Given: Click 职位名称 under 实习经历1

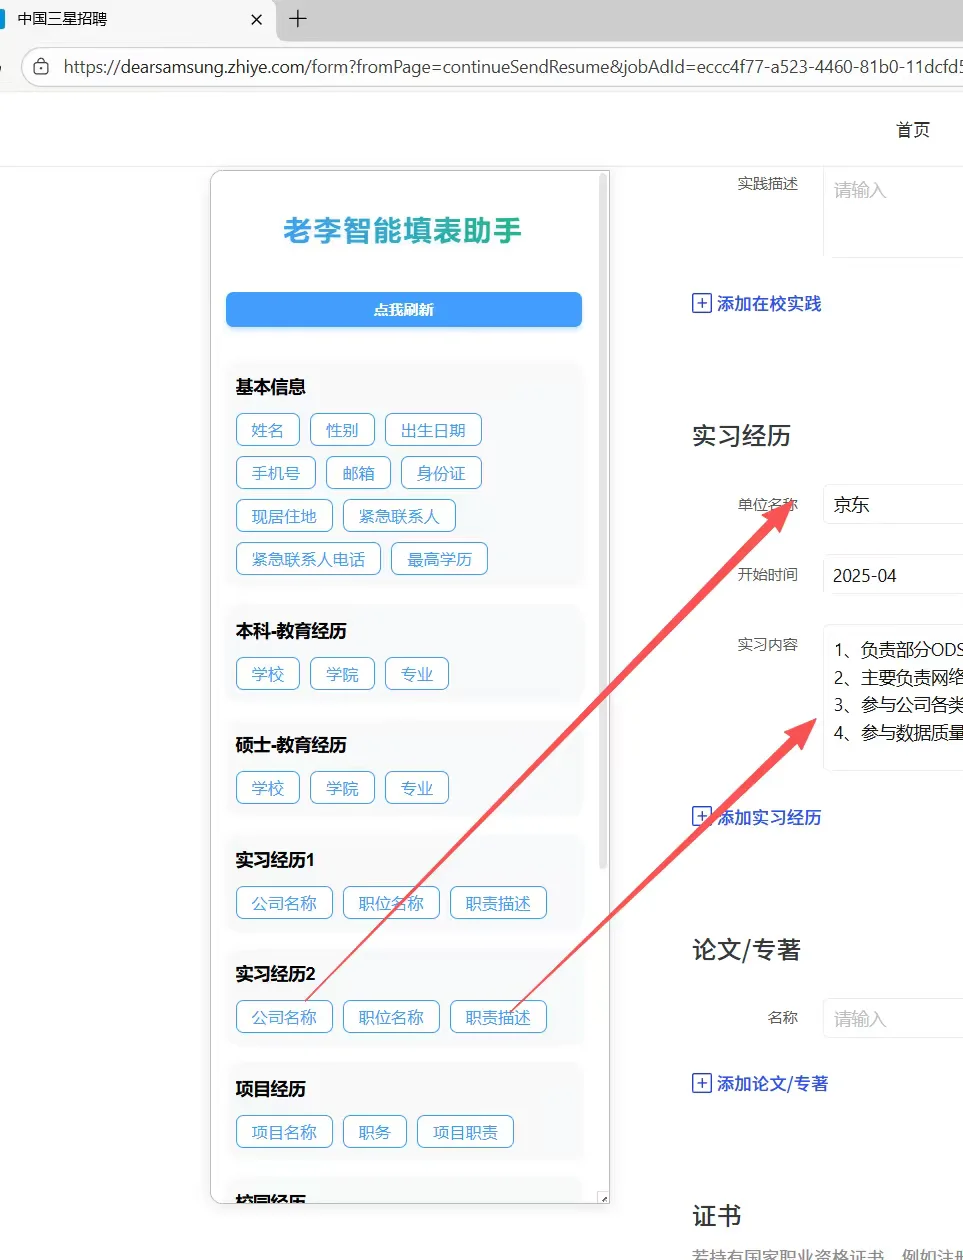Looking at the screenshot, I should click(x=391, y=903).
